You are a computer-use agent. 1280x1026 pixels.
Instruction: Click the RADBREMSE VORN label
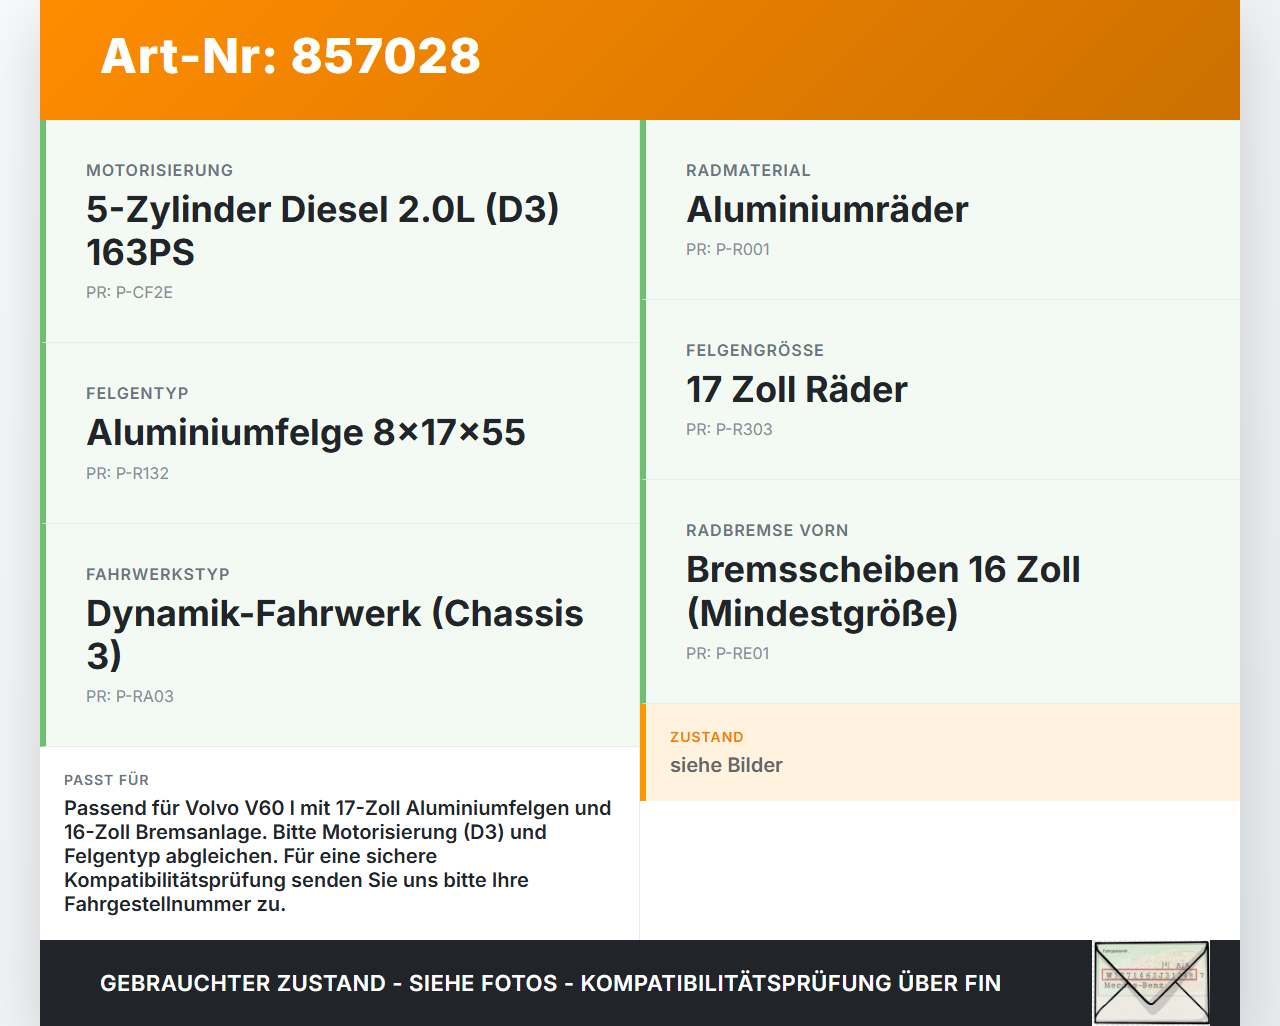767,530
